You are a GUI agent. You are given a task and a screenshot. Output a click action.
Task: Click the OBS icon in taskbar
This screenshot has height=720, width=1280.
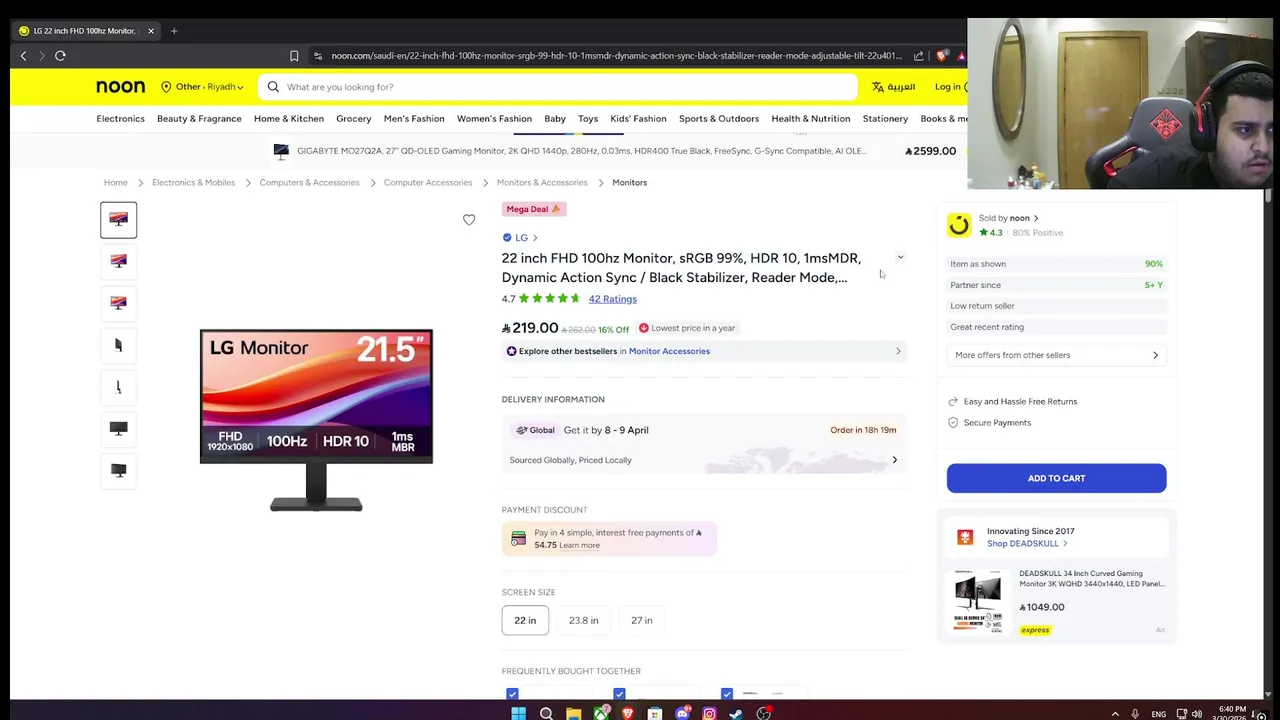764,713
